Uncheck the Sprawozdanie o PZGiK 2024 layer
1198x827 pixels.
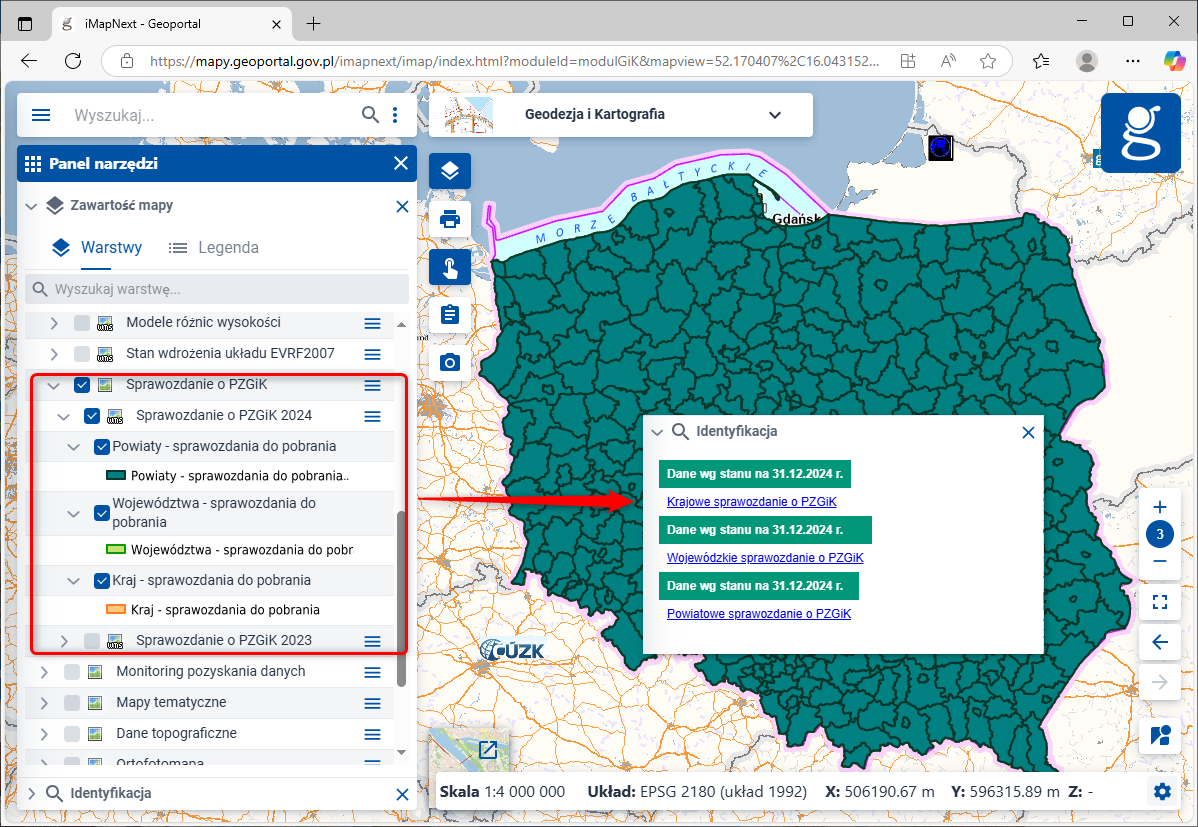coord(93,416)
